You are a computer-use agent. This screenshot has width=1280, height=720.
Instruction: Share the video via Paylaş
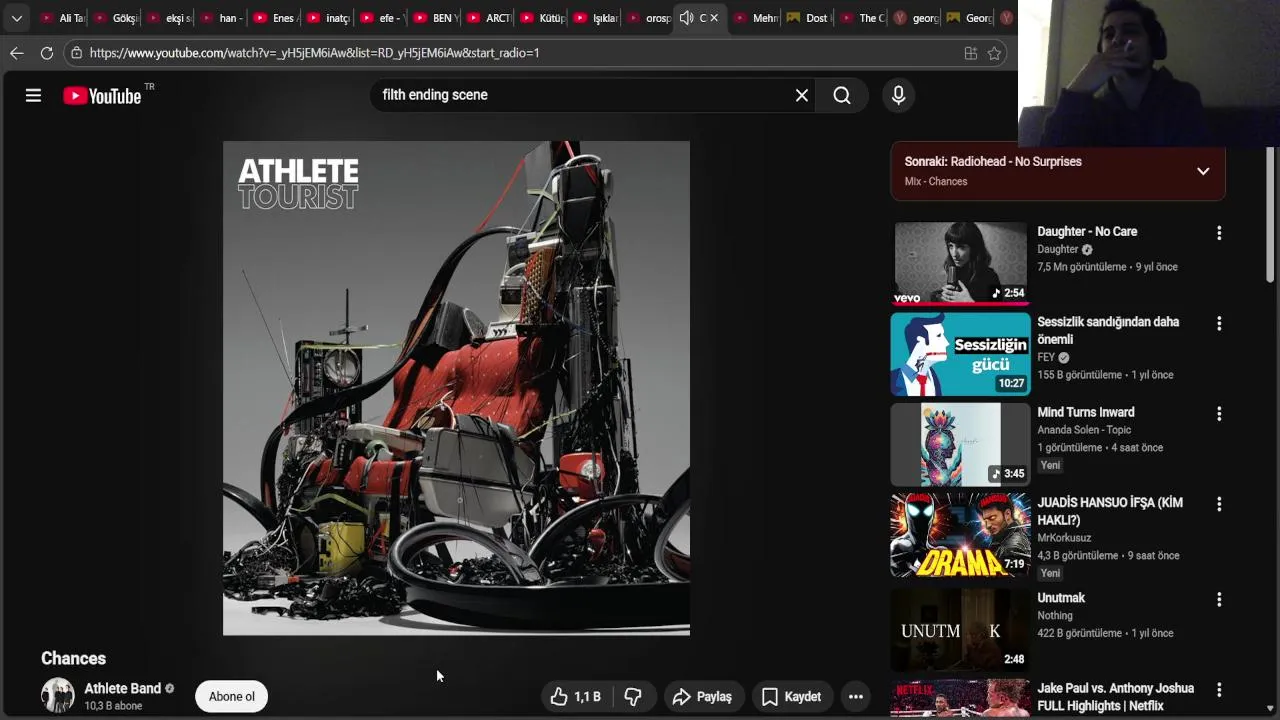(x=702, y=697)
